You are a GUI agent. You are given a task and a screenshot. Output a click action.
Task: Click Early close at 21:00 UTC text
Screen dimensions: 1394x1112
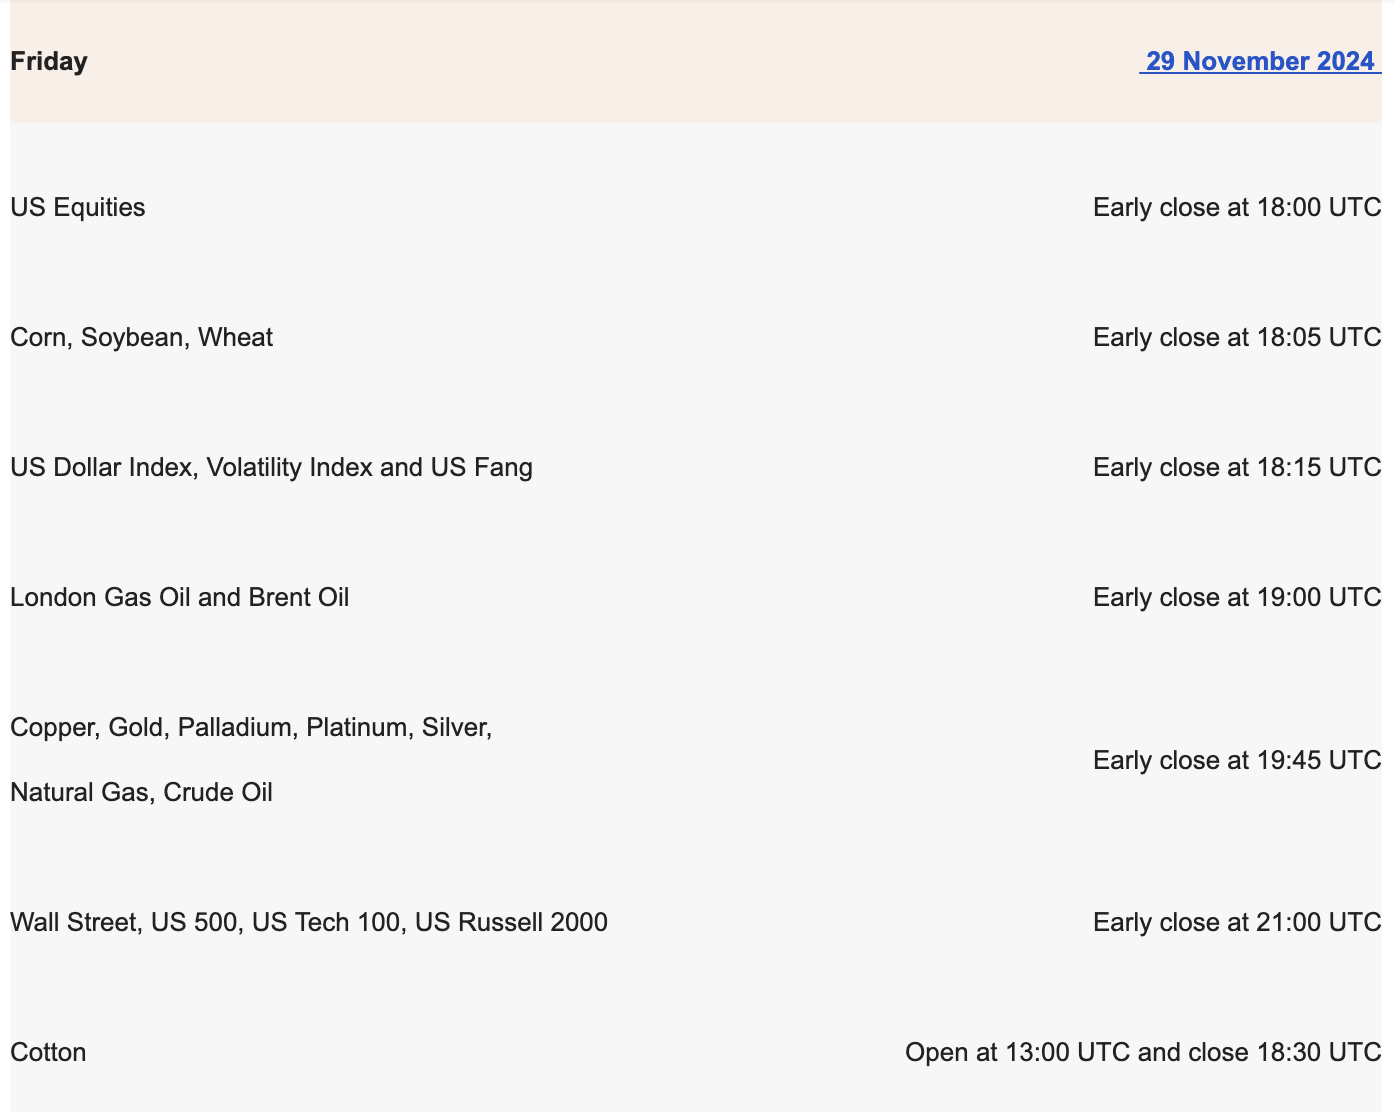coord(1237,922)
